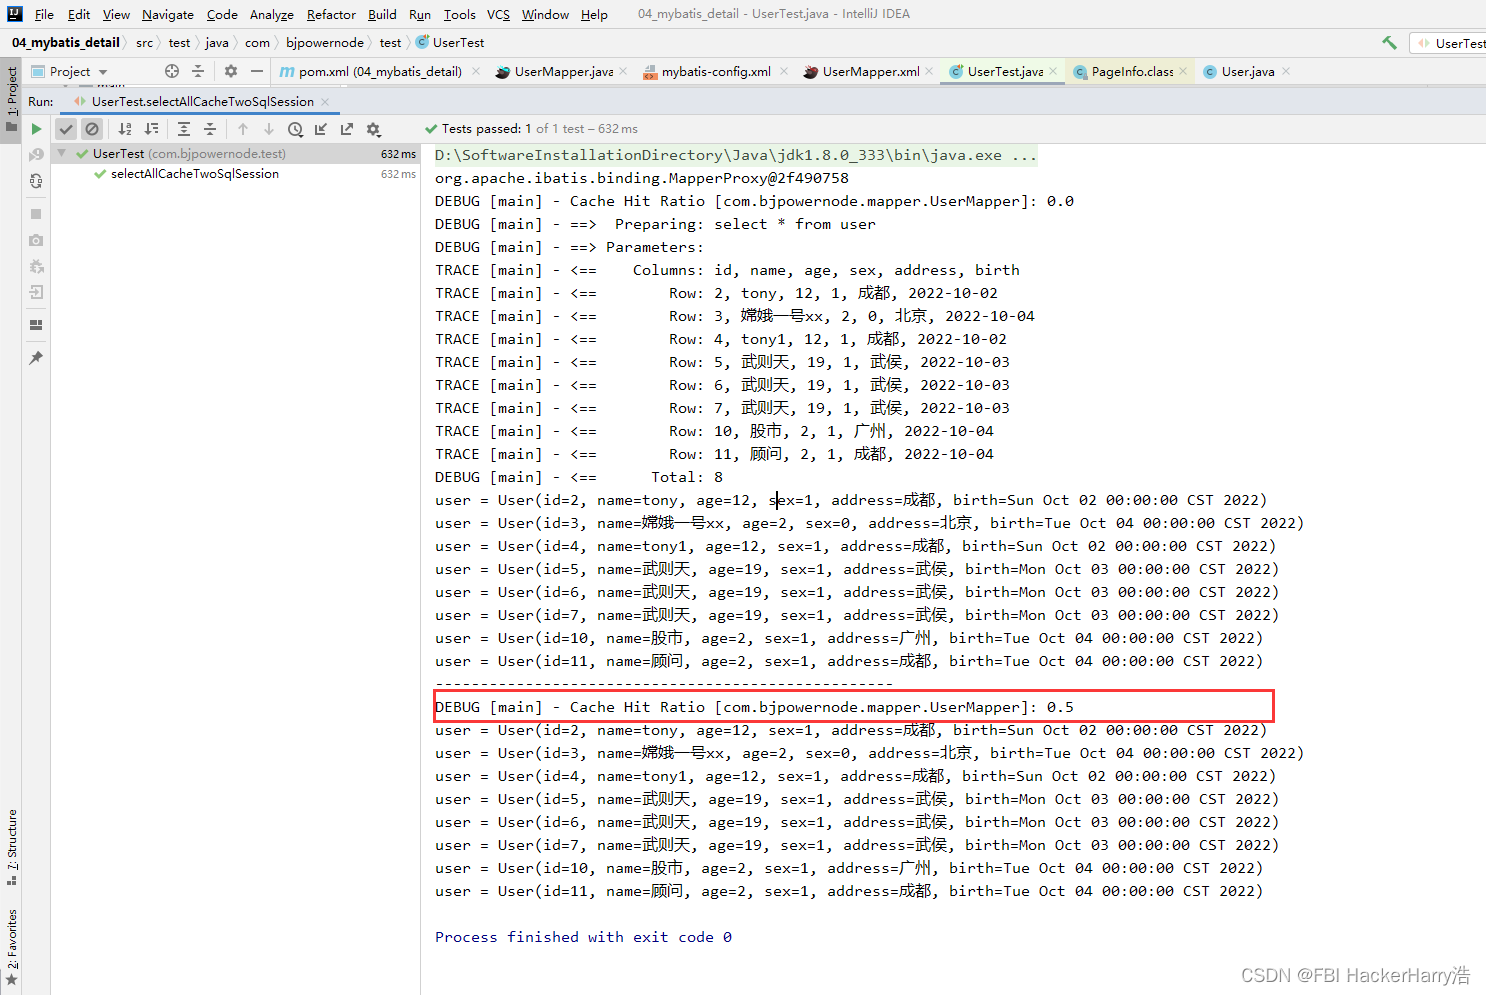Open the Project panel settings gear
The image size is (1486, 995).
click(231, 71)
